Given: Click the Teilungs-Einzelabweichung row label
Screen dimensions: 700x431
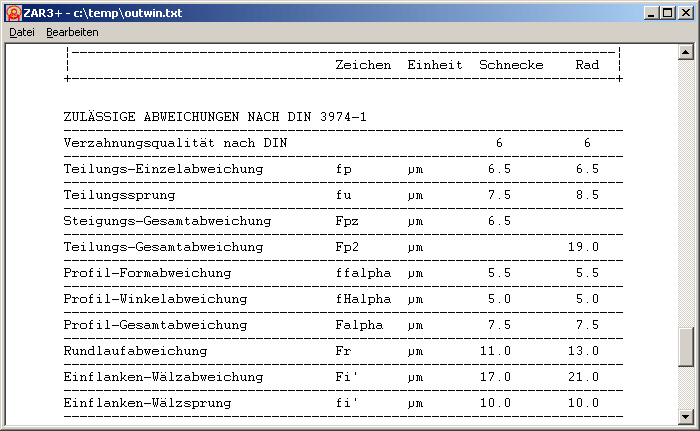Looking at the screenshot, I should pos(163,169).
